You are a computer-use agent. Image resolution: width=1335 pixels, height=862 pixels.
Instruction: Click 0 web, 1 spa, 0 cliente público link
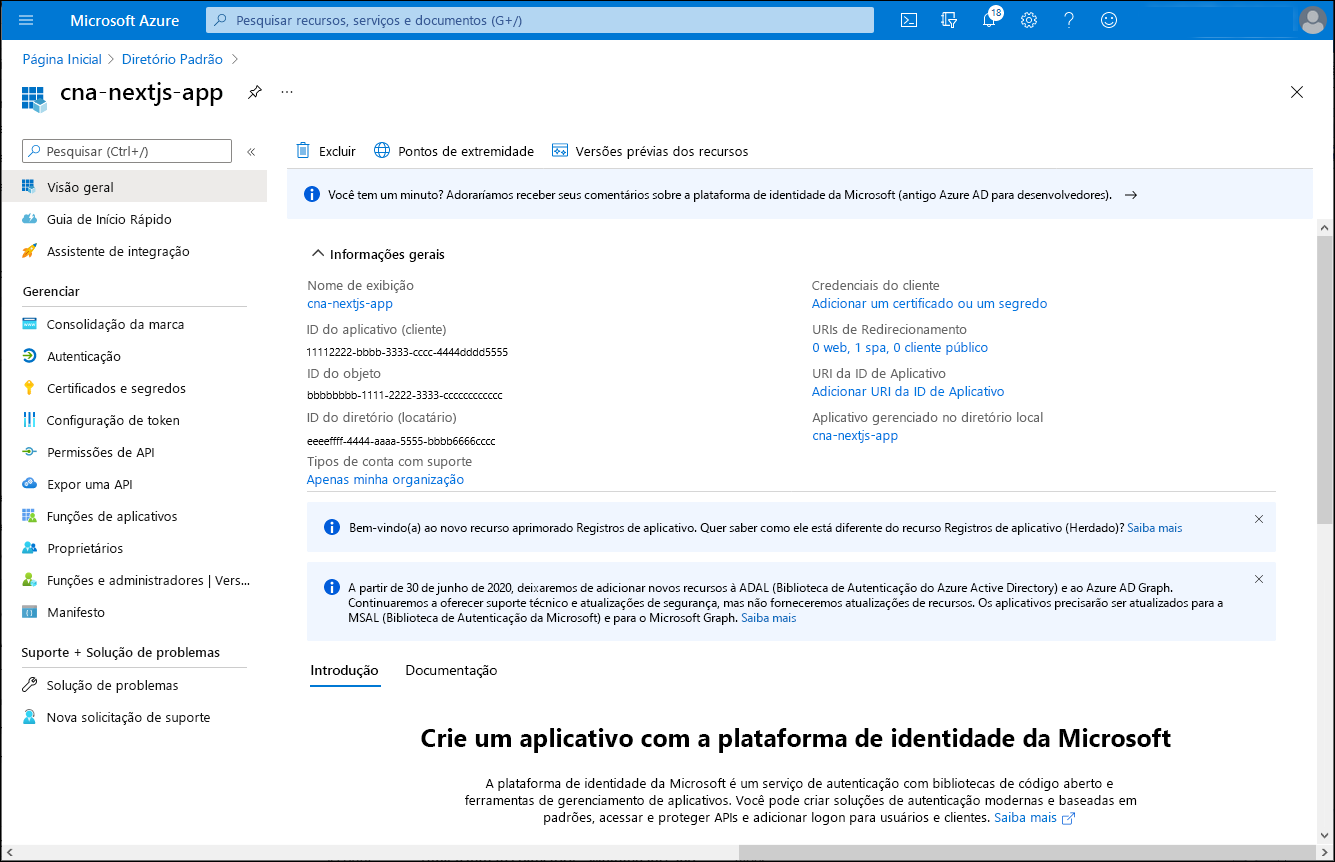[900, 347]
